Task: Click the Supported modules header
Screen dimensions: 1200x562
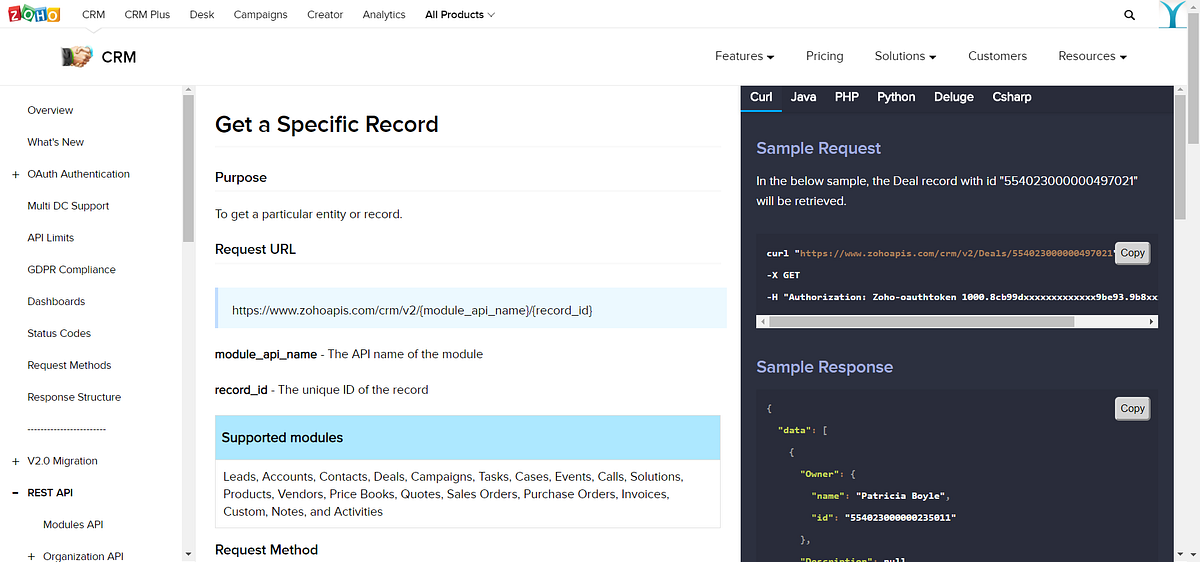Action: point(468,438)
